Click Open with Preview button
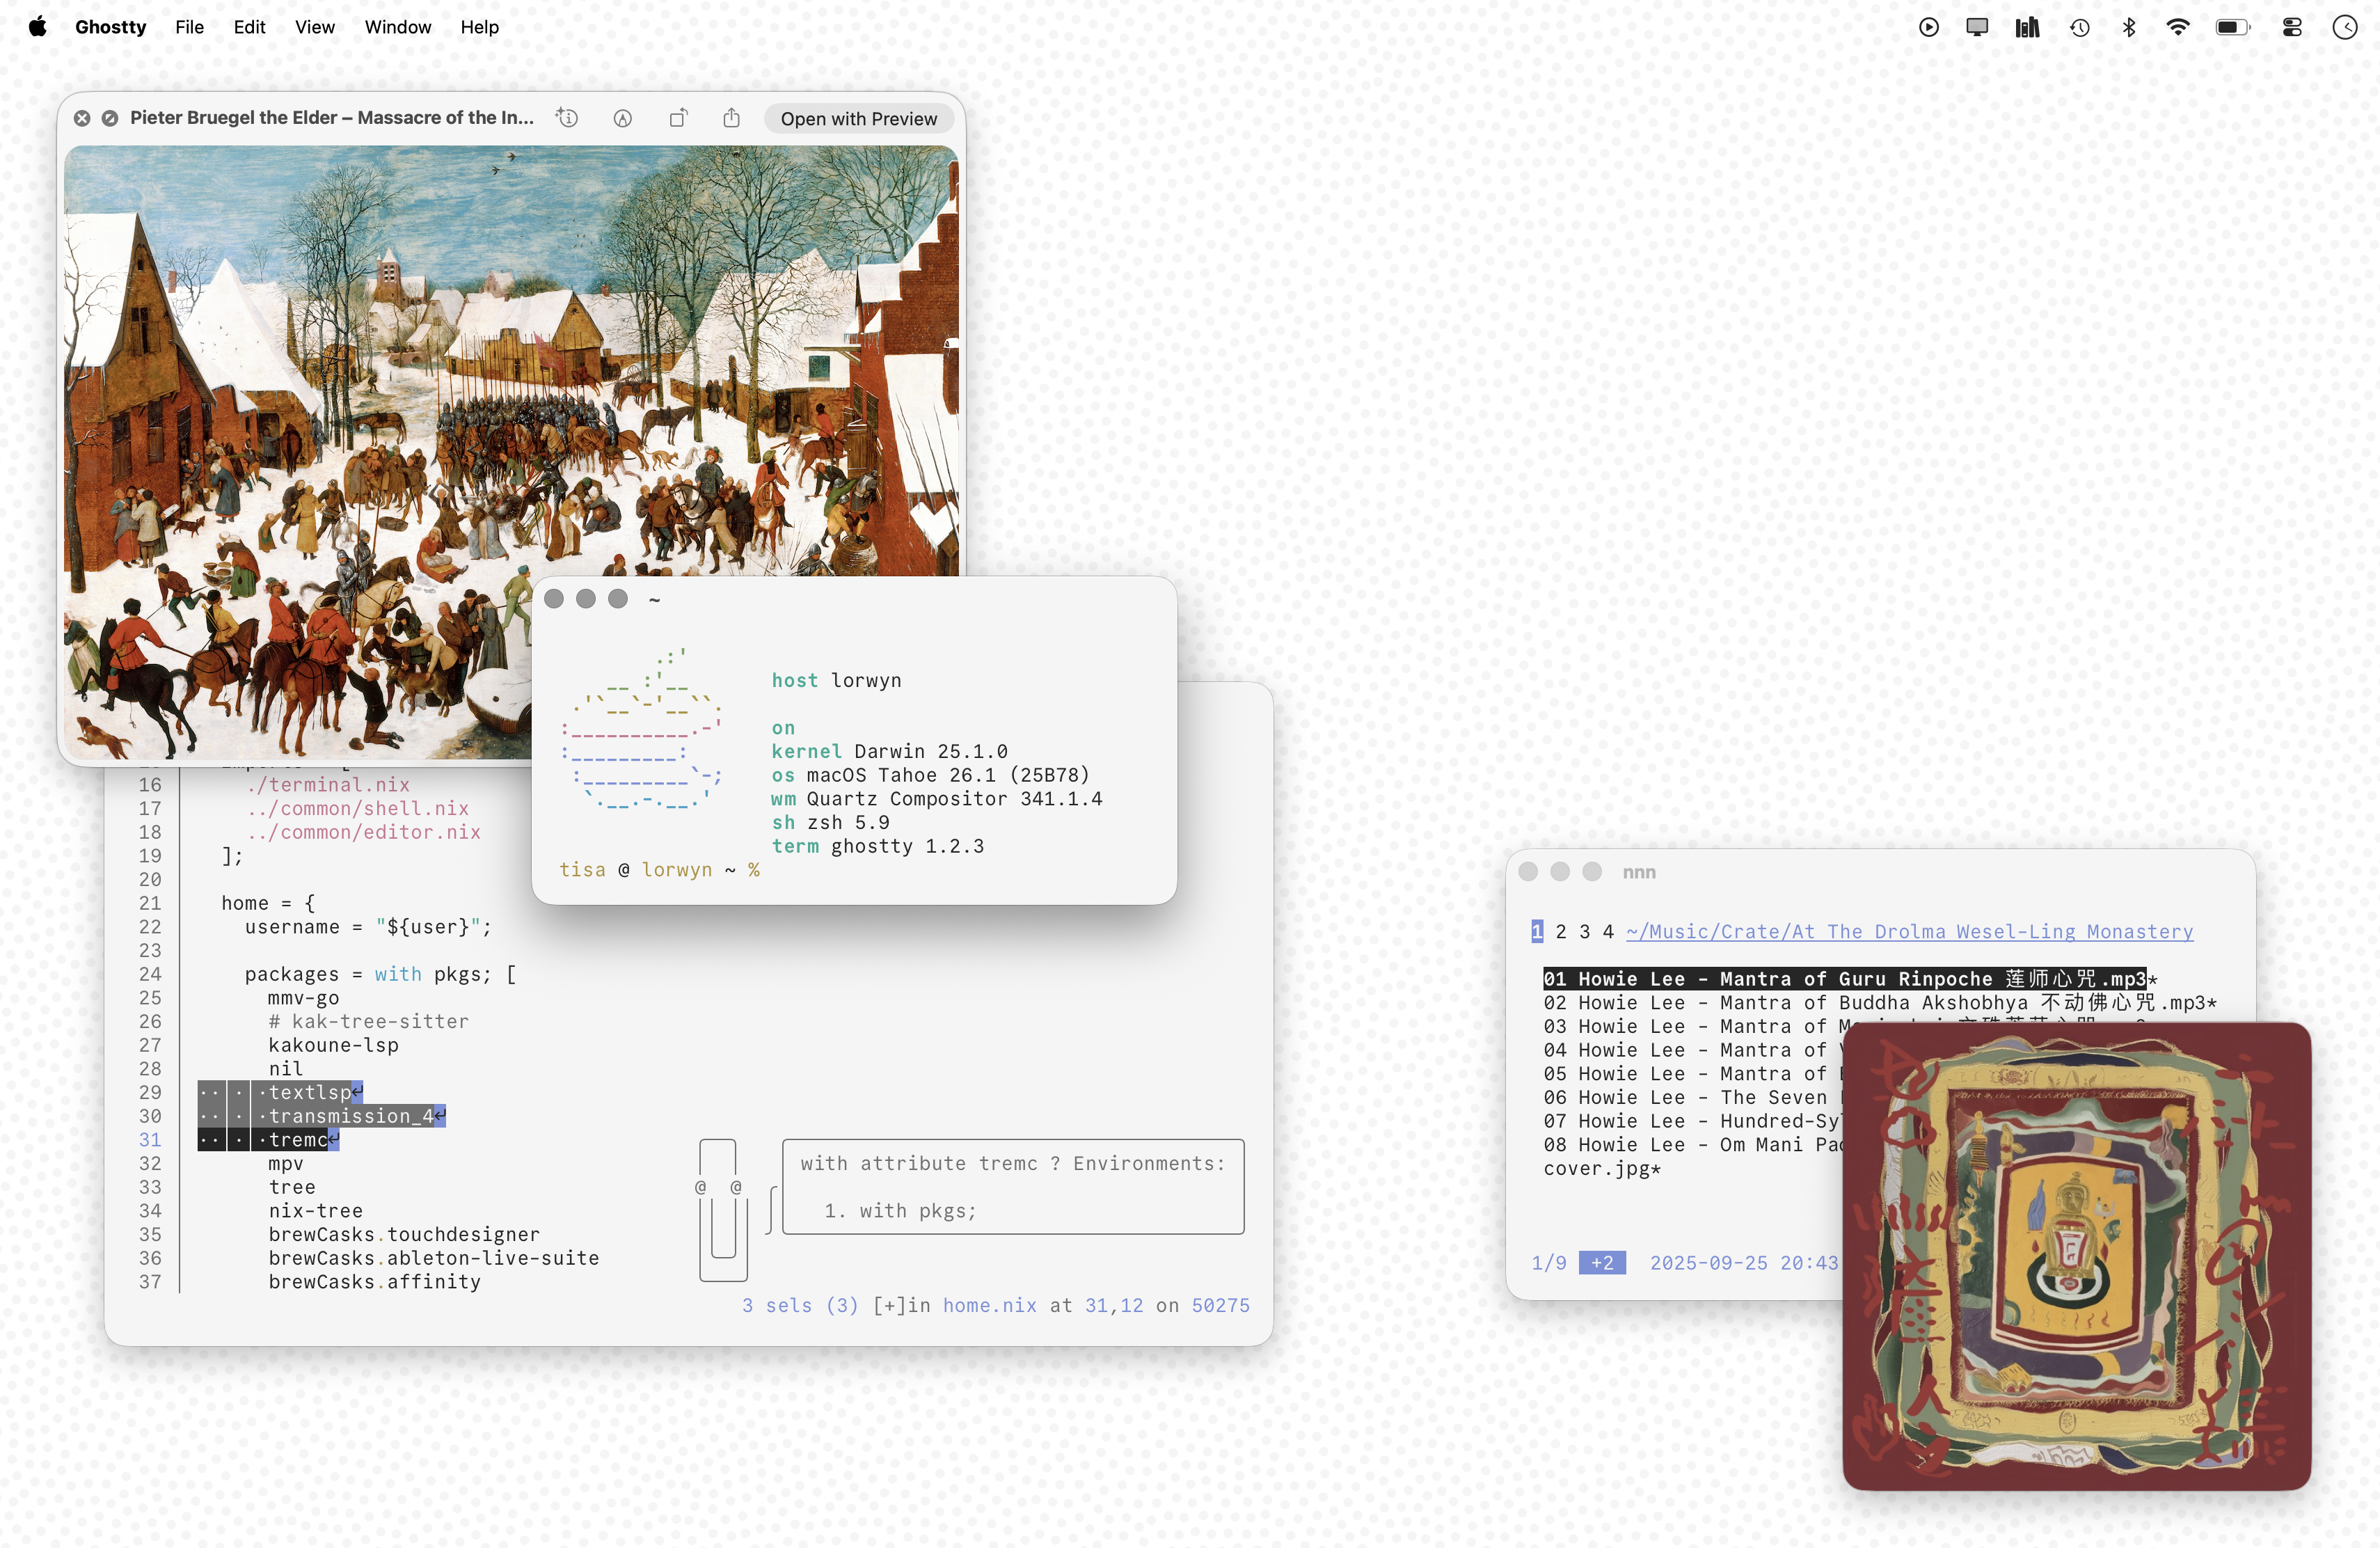The width and height of the screenshot is (2380, 1548). (858, 118)
